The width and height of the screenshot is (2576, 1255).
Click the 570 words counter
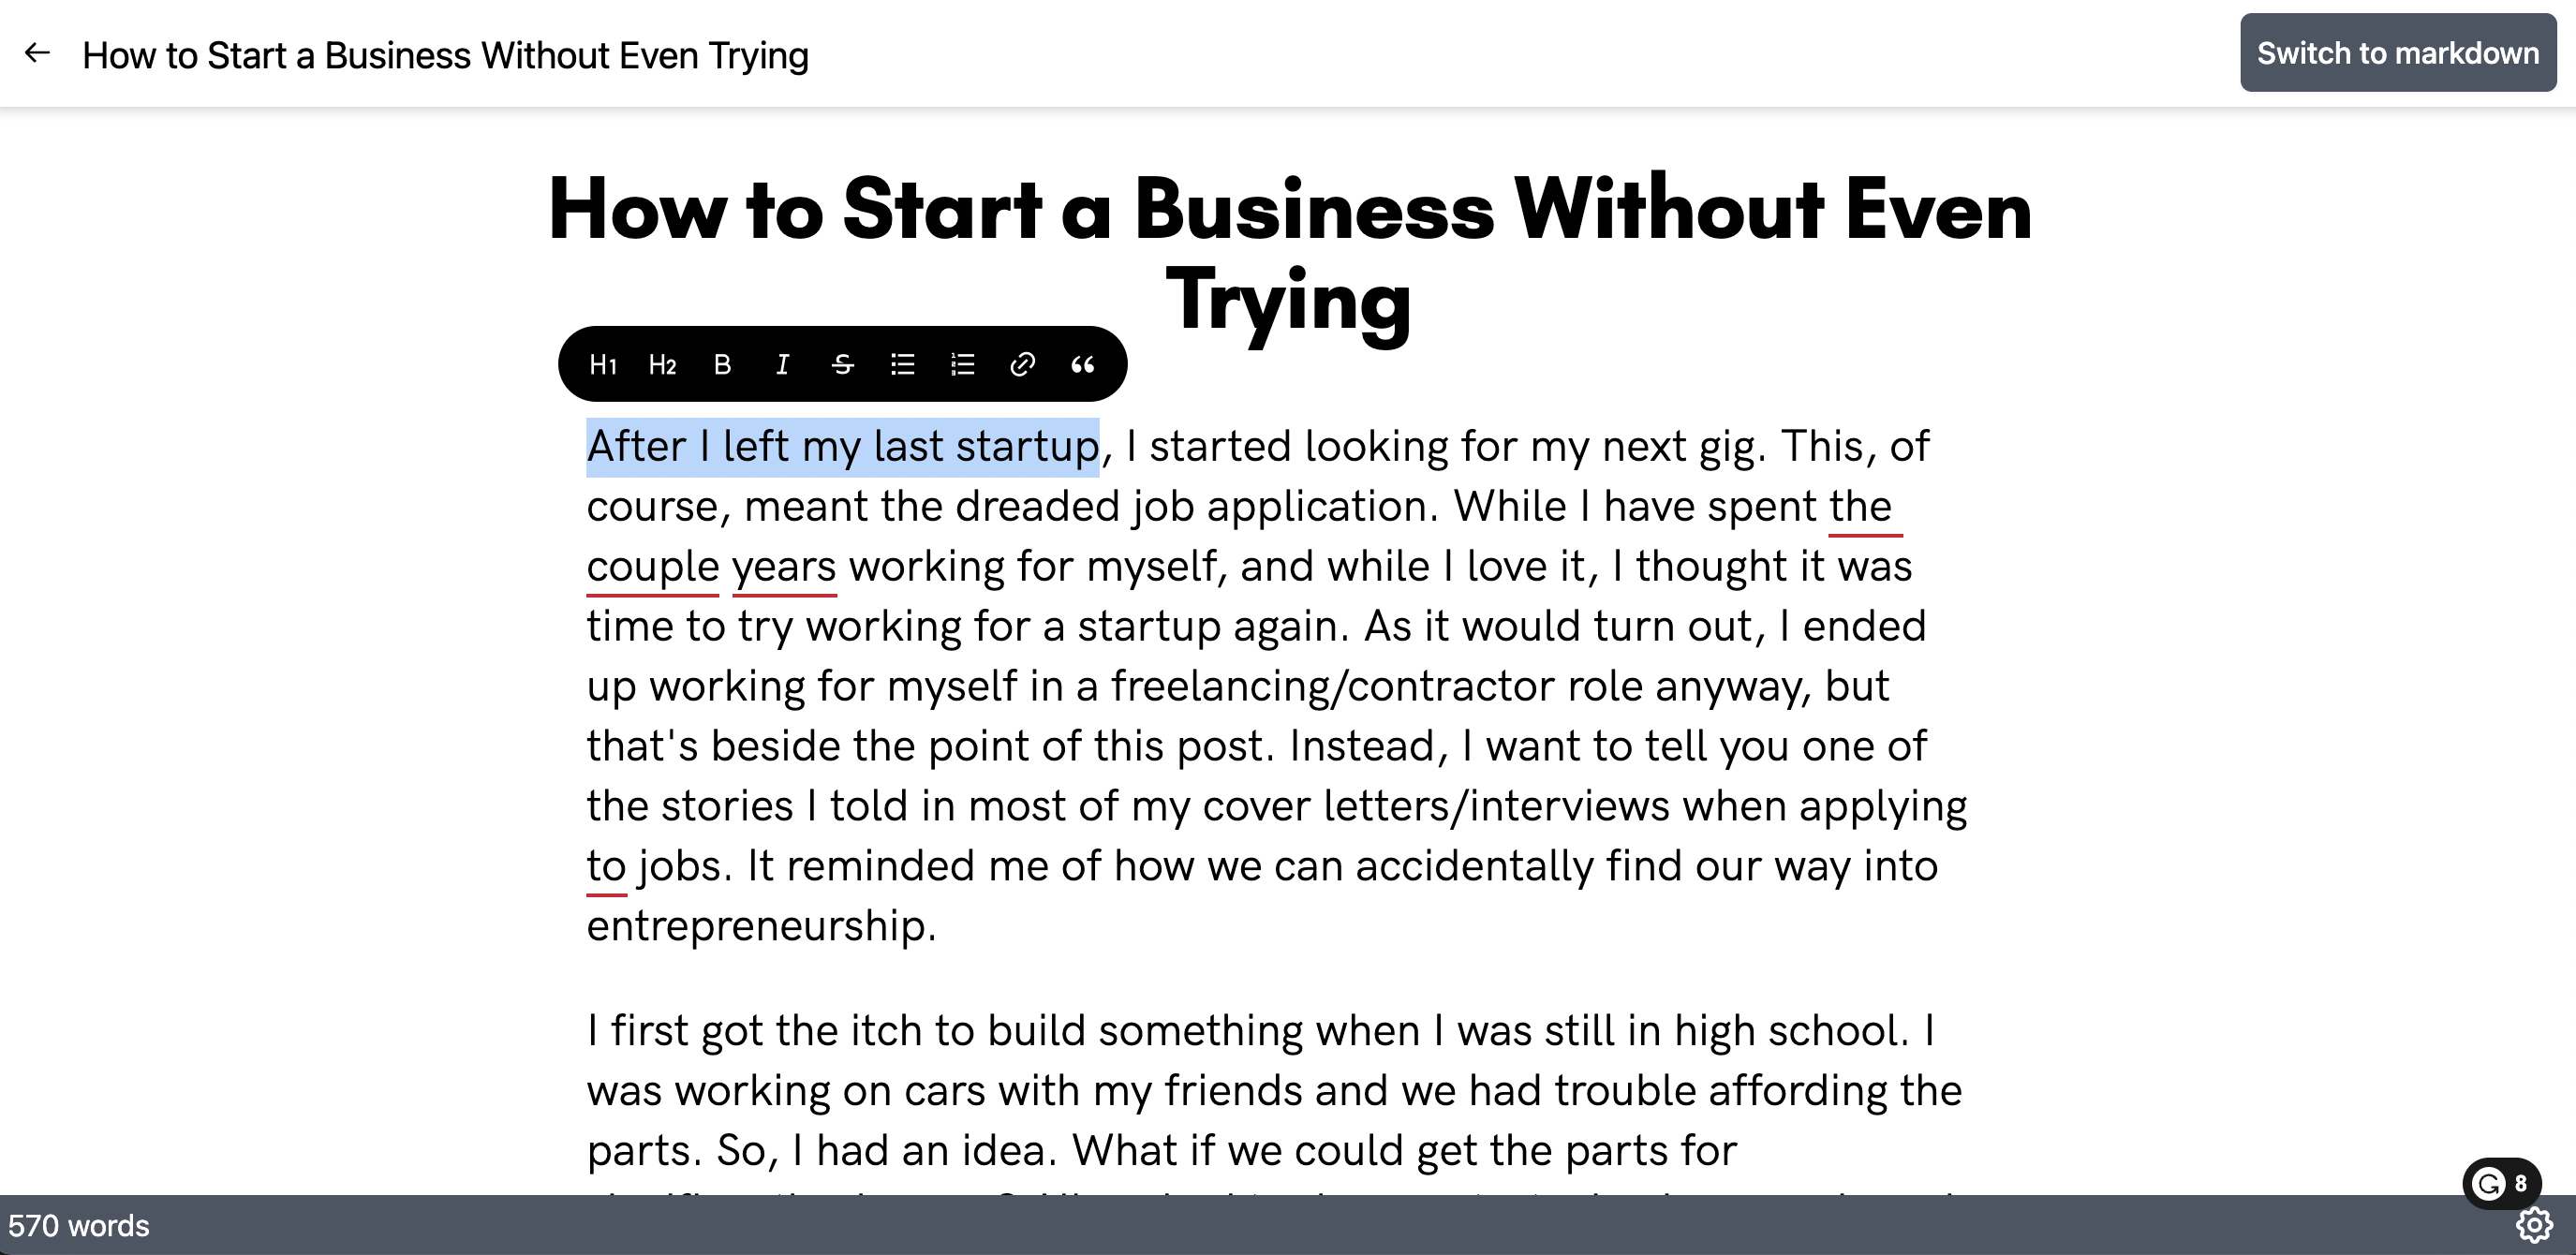tap(79, 1226)
